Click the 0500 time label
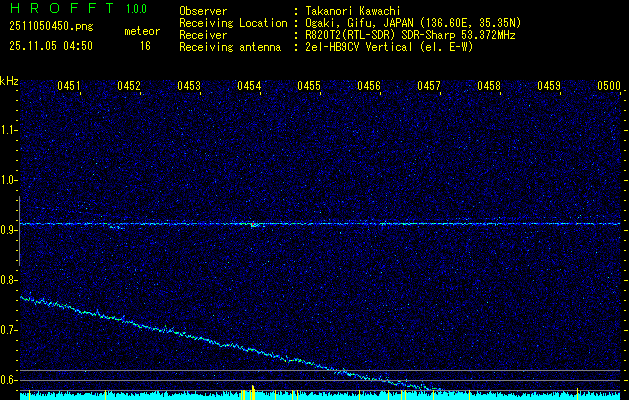 coord(609,87)
